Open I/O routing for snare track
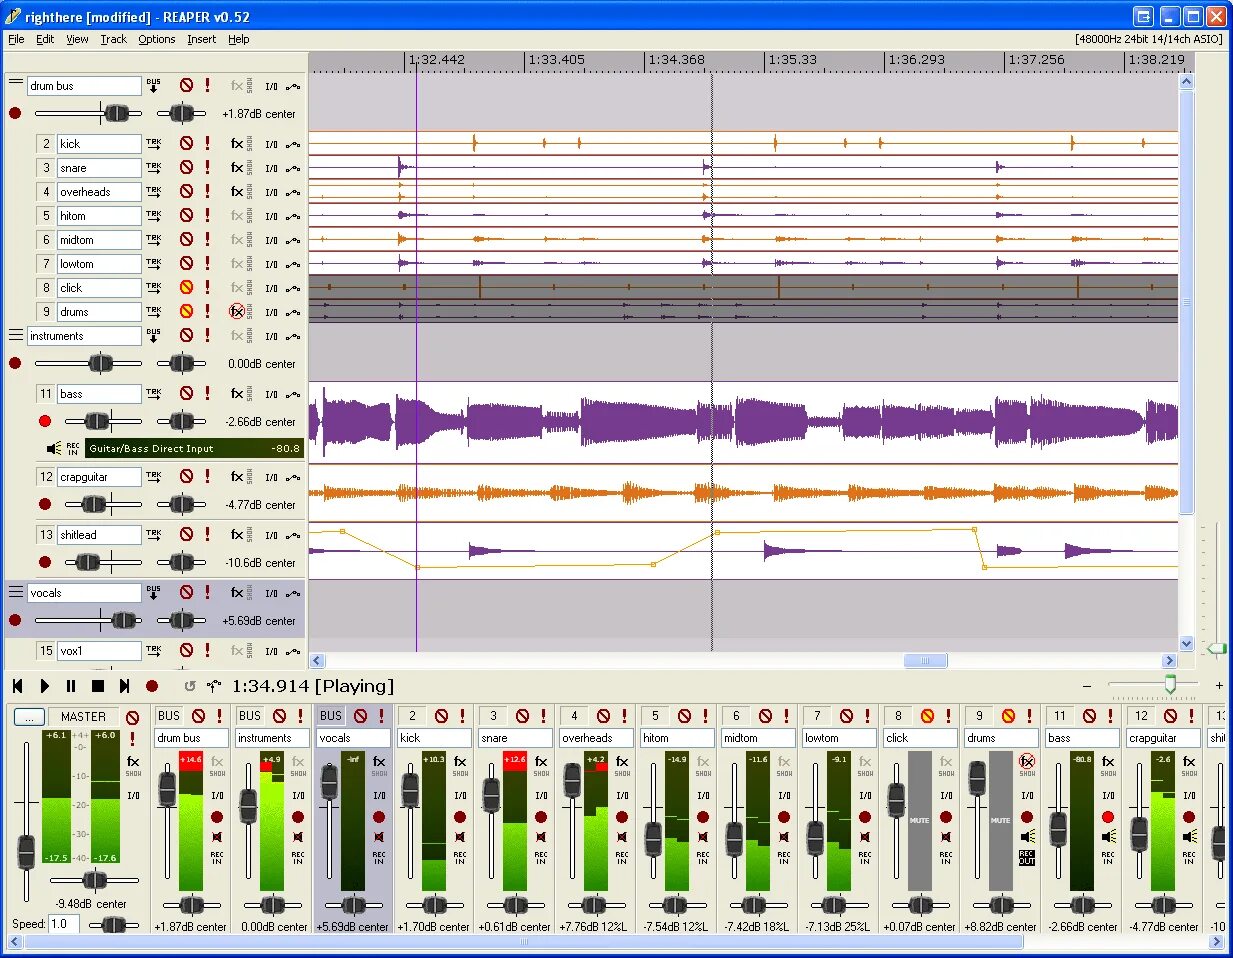Viewport: 1233px width, 958px height. tap(271, 168)
